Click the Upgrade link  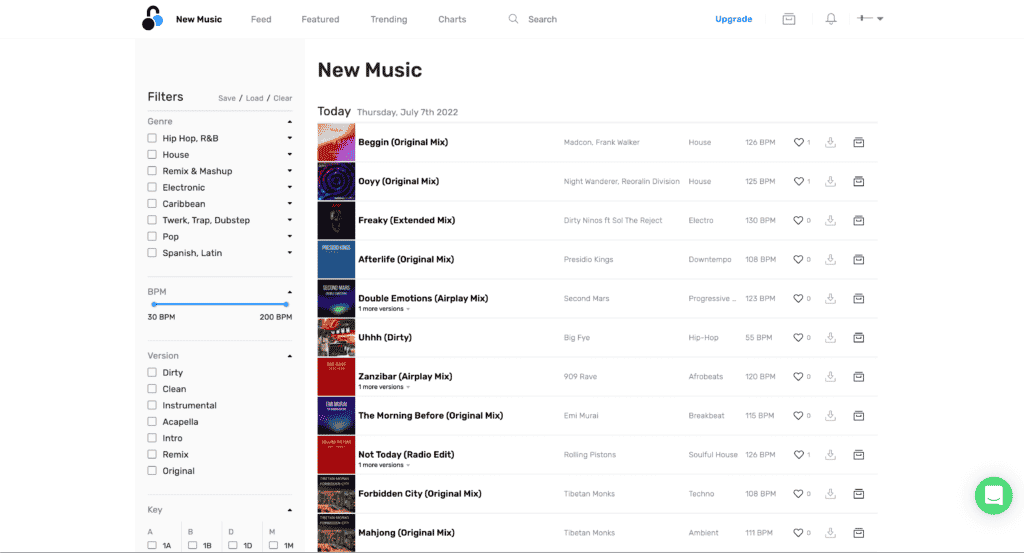click(x=733, y=19)
